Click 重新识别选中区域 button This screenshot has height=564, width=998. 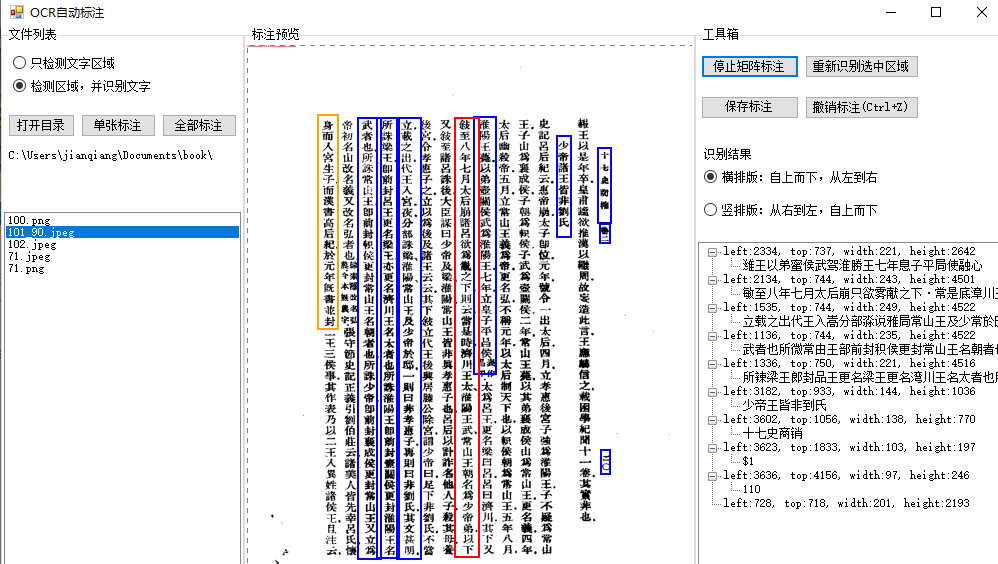[861, 66]
